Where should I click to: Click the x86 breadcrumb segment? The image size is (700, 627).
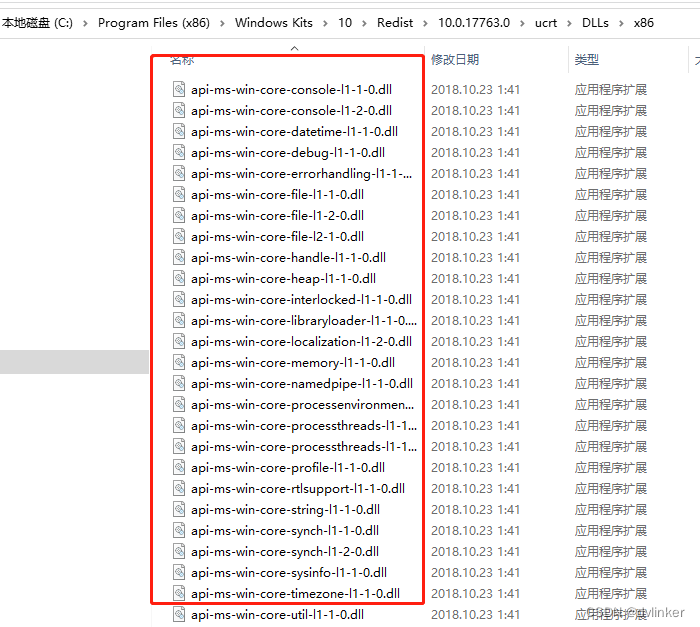[x=643, y=23]
